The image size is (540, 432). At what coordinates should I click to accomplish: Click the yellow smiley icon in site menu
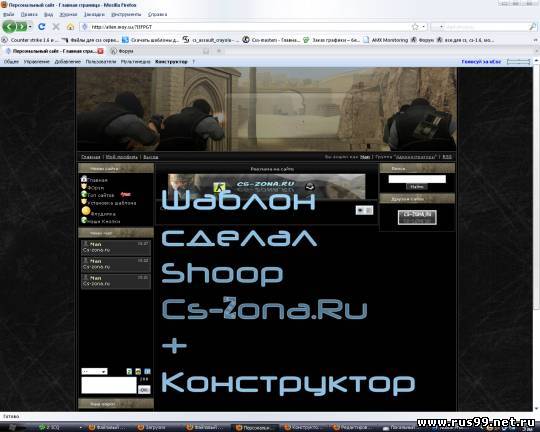point(86,210)
